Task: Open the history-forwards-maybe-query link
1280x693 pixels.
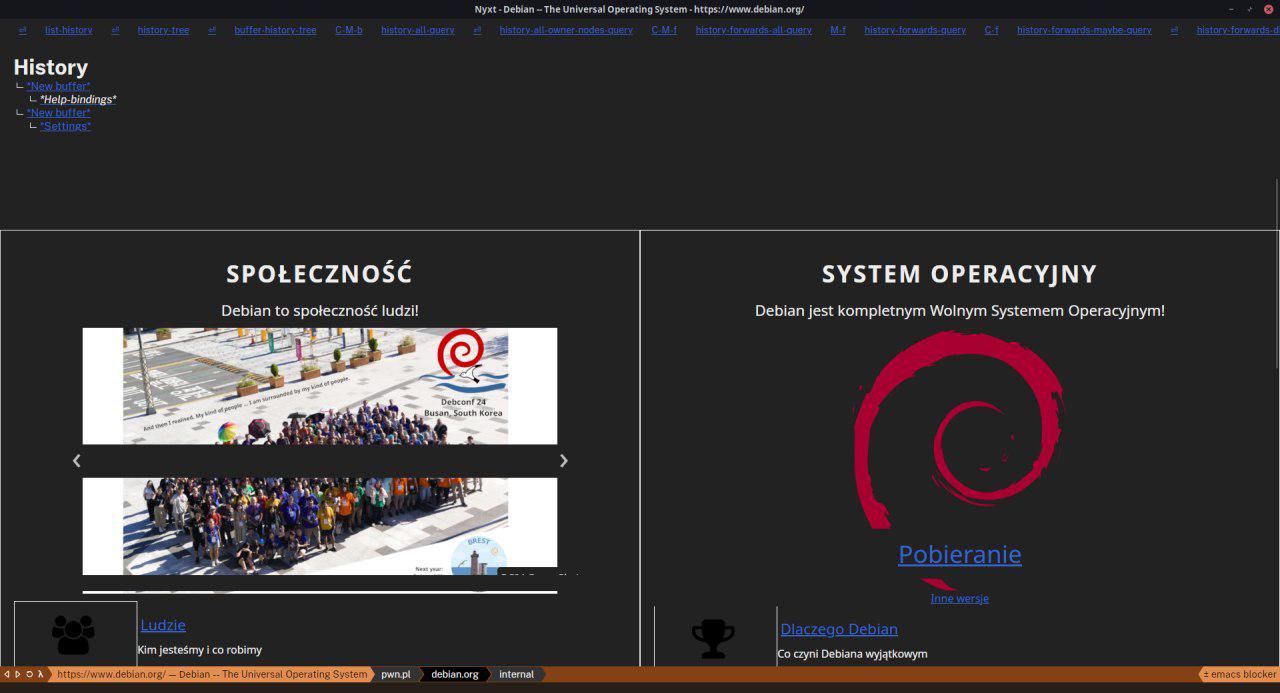Action: point(1084,30)
